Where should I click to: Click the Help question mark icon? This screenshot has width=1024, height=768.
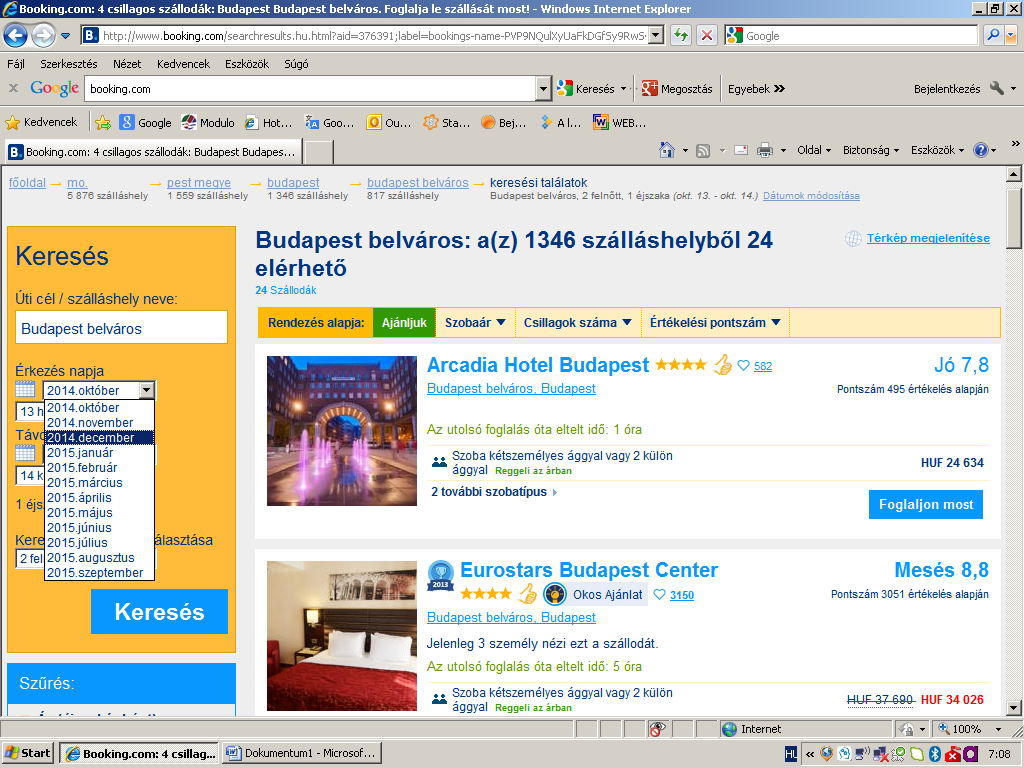[980, 150]
